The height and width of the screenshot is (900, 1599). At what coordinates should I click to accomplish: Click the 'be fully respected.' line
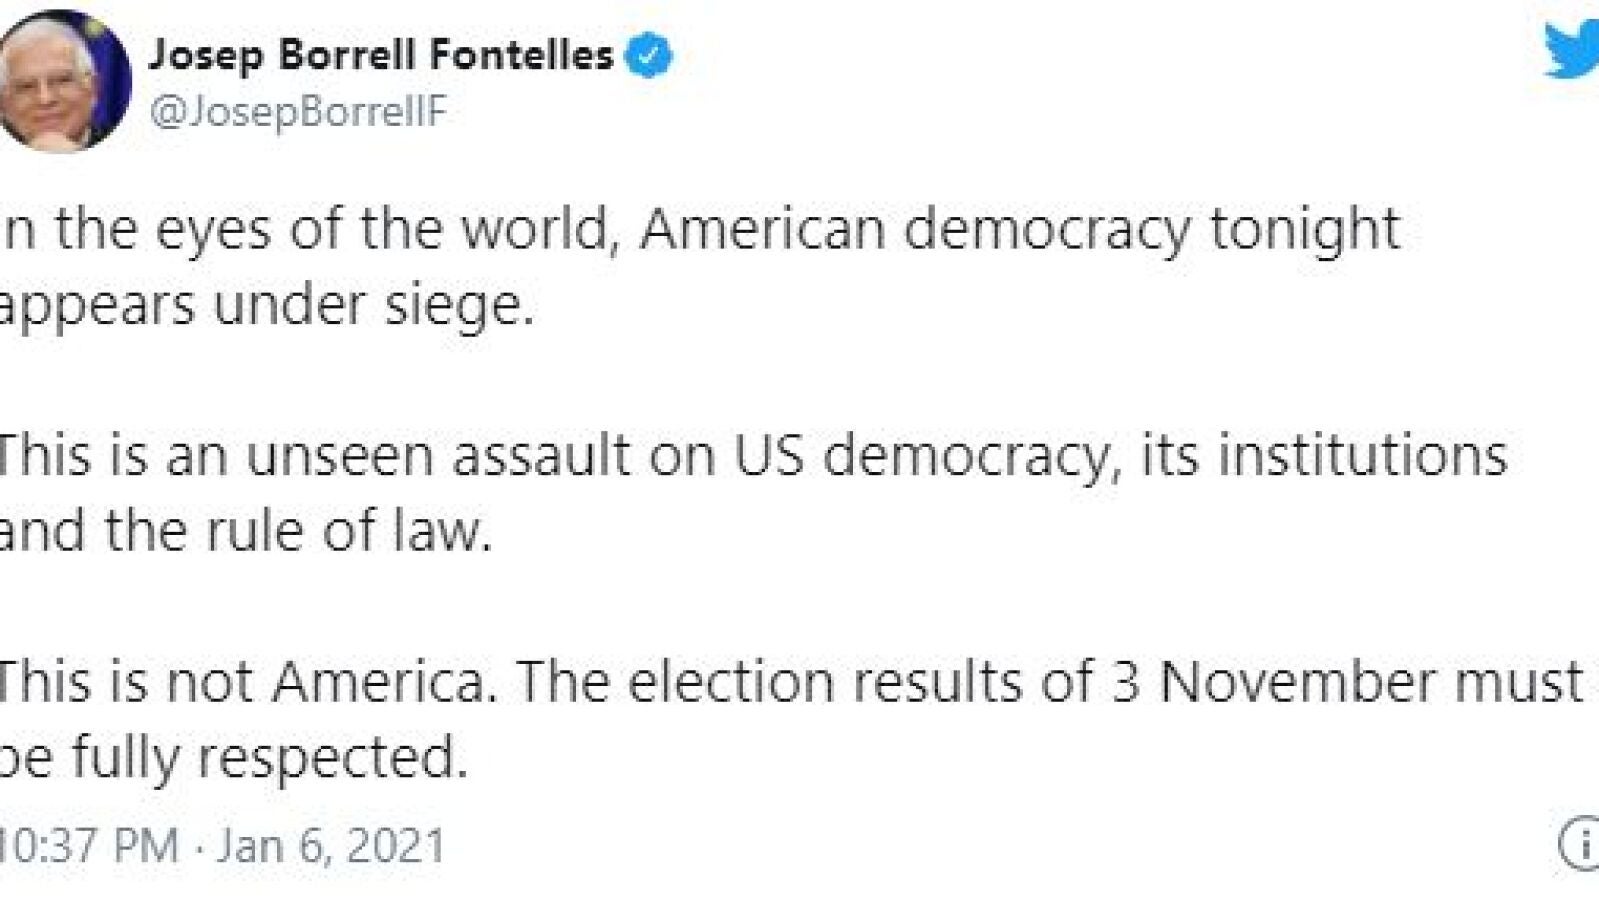pyautogui.click(x=234, y=757)
